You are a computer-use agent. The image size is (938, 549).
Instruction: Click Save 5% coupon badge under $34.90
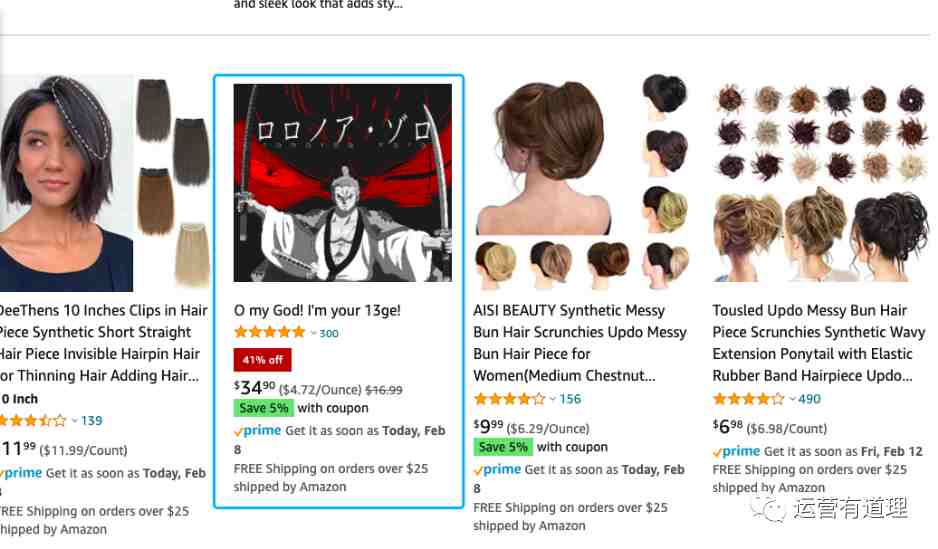click(x=263, y=408)
